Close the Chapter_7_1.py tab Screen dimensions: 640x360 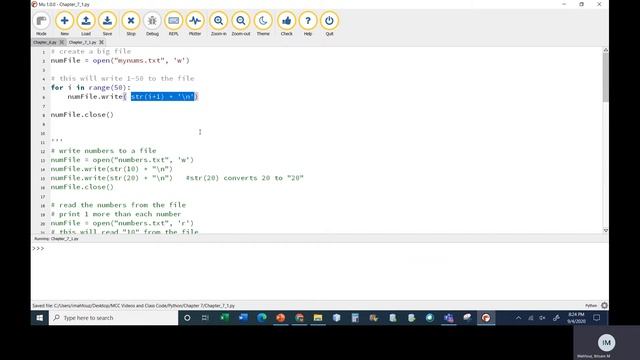click(102, 42)
